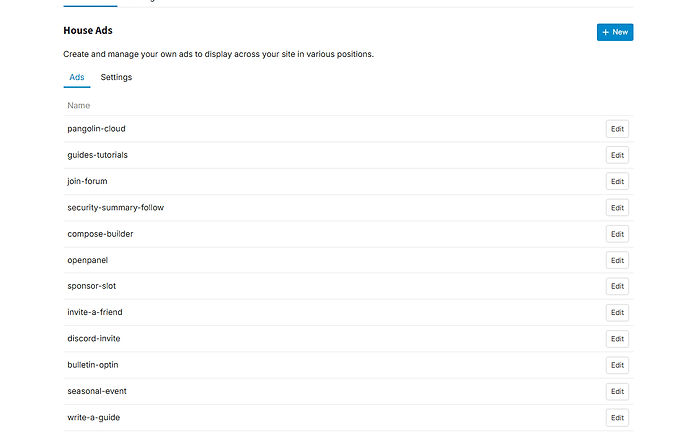690x447 pixels.
Task: Edit the pangolin-cloud ad
Action: (x=617, y=129)
